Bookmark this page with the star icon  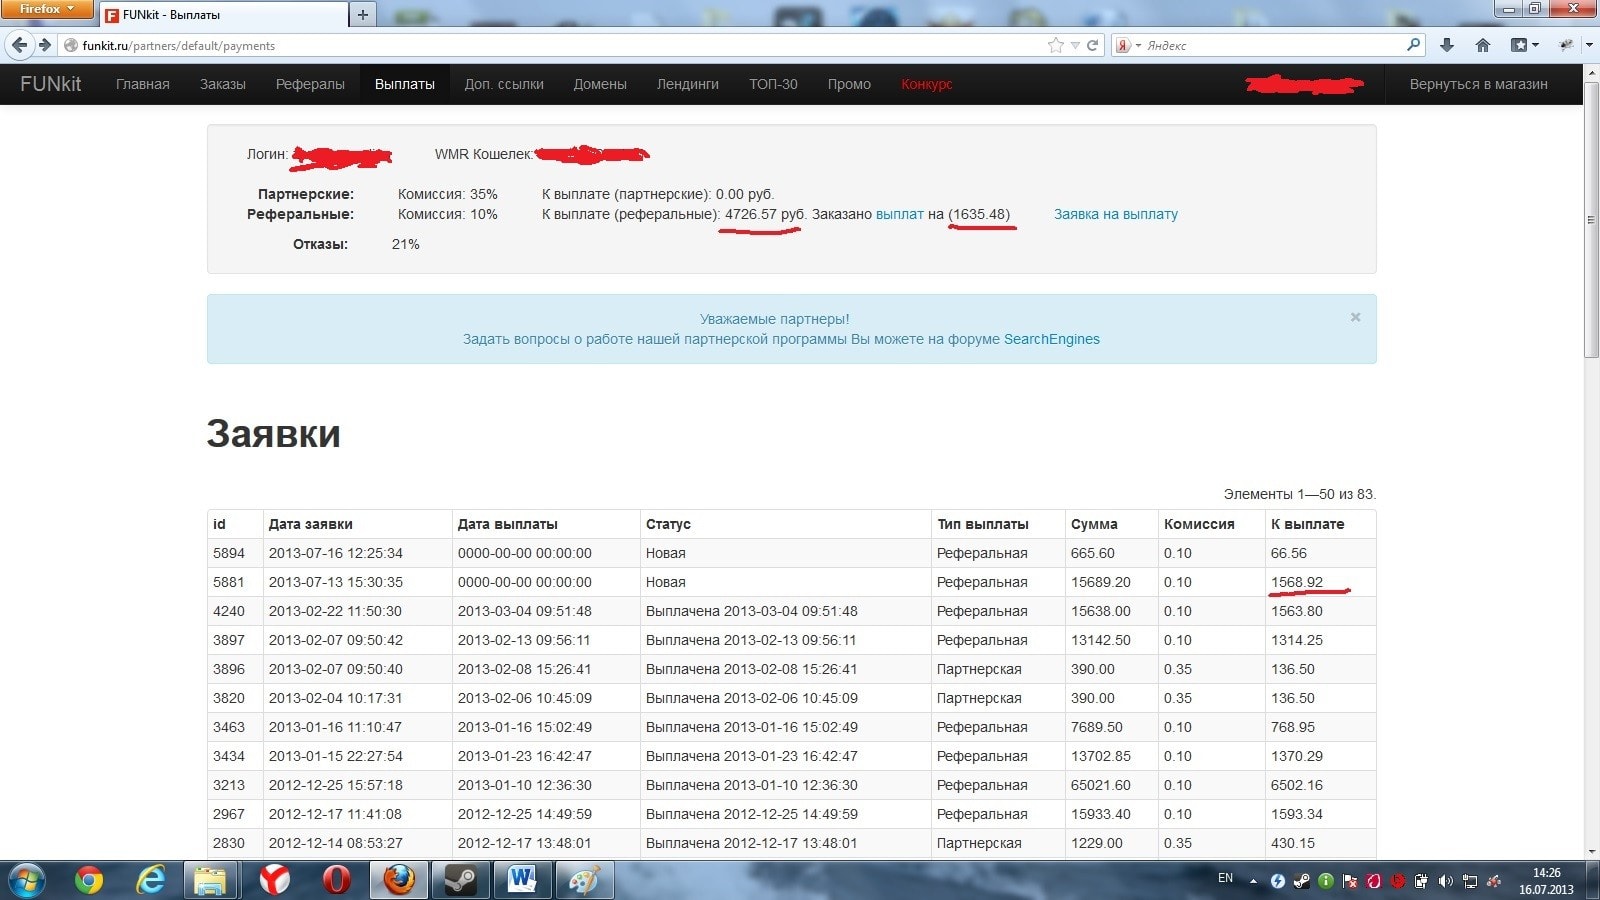click(x=1056, y=45)
